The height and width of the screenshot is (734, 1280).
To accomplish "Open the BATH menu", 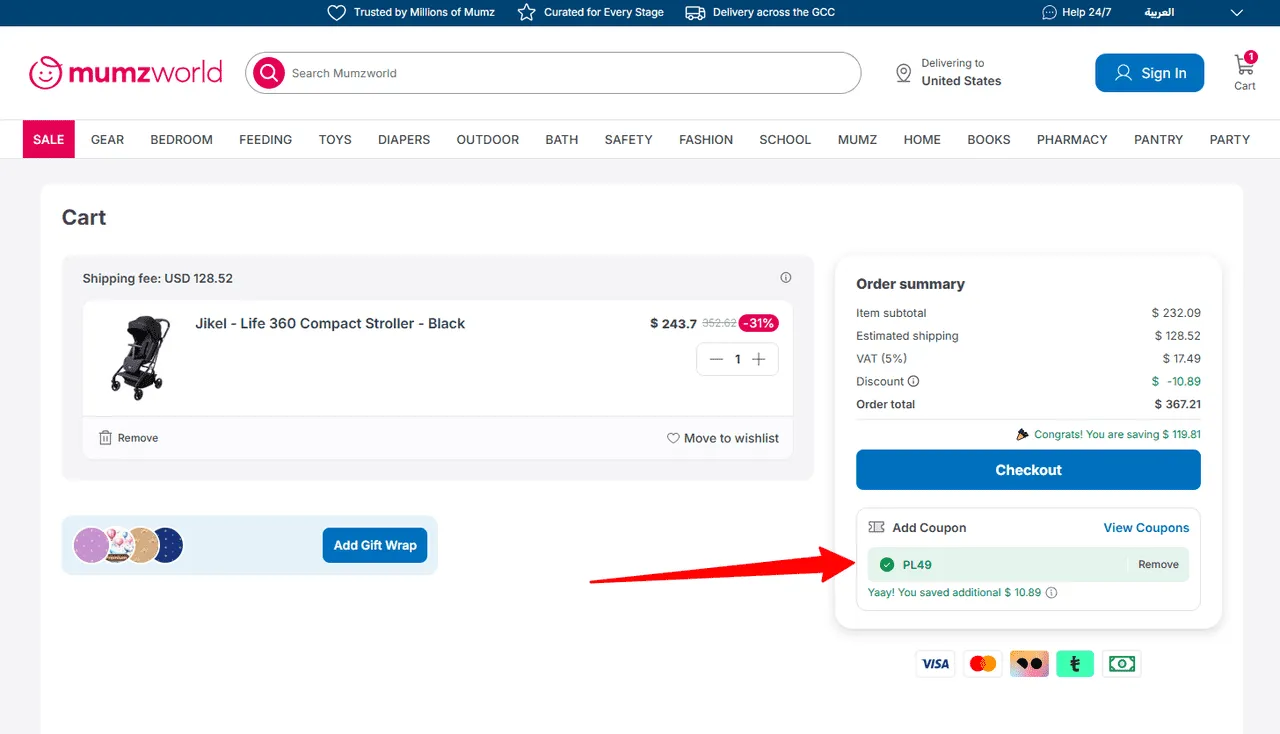I will [x=562, y=139].
